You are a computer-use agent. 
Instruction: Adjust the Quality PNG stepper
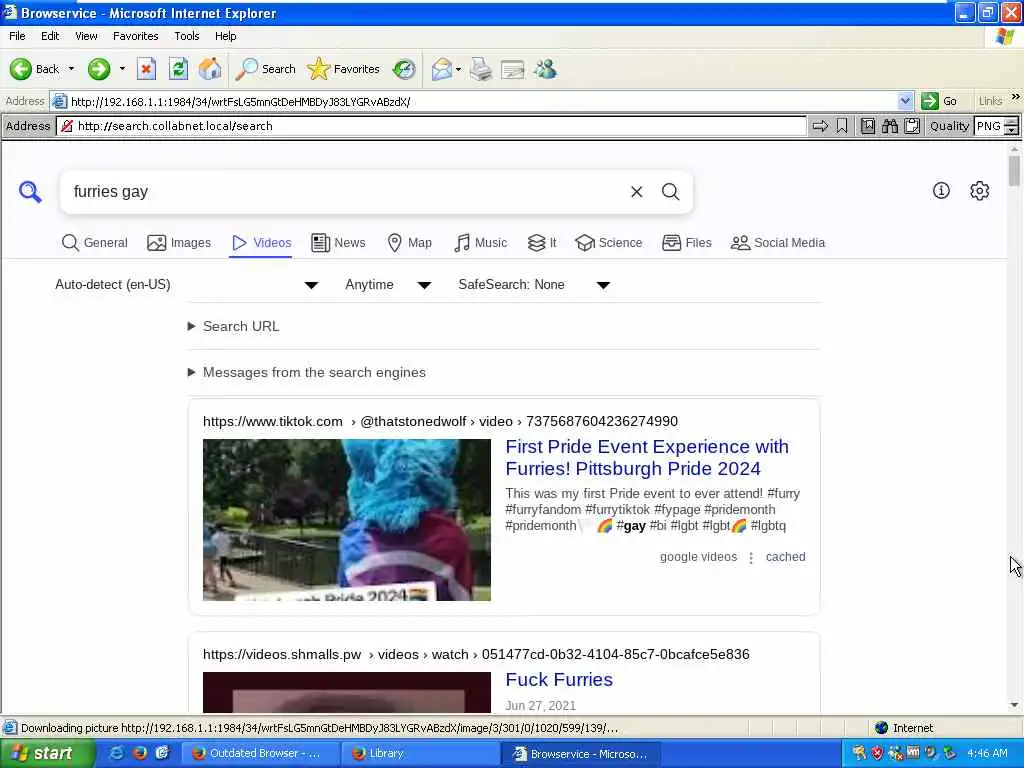click(x=1012, y=126)
